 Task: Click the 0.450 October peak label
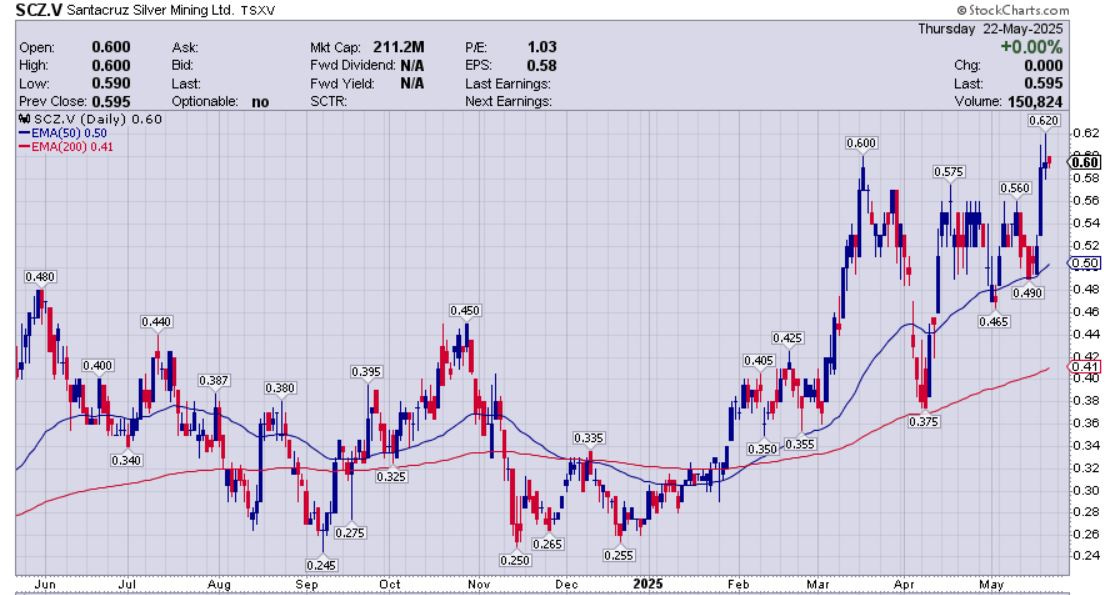click(x=465, y=310)
